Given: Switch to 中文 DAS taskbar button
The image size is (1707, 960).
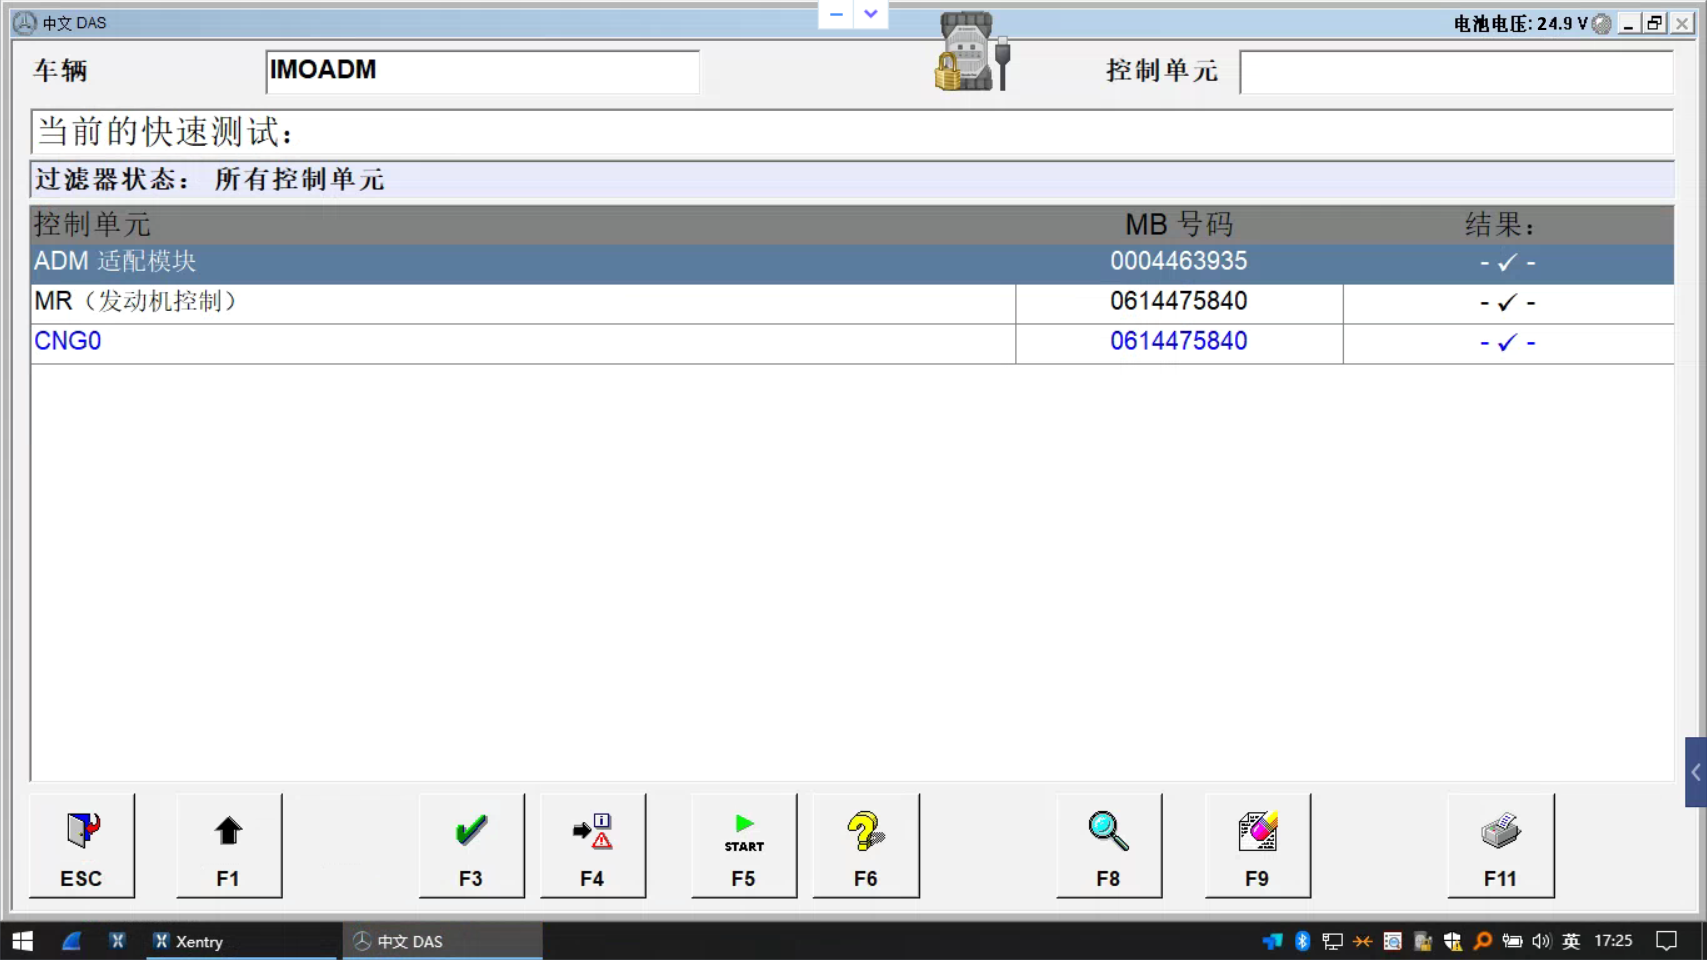Looking at the screenshot, I should point(443,941).
